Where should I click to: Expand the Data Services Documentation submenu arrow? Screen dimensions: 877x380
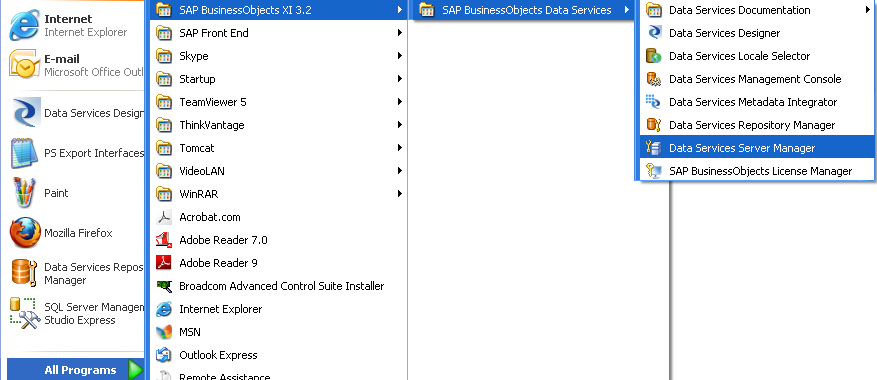click(867, 10)
